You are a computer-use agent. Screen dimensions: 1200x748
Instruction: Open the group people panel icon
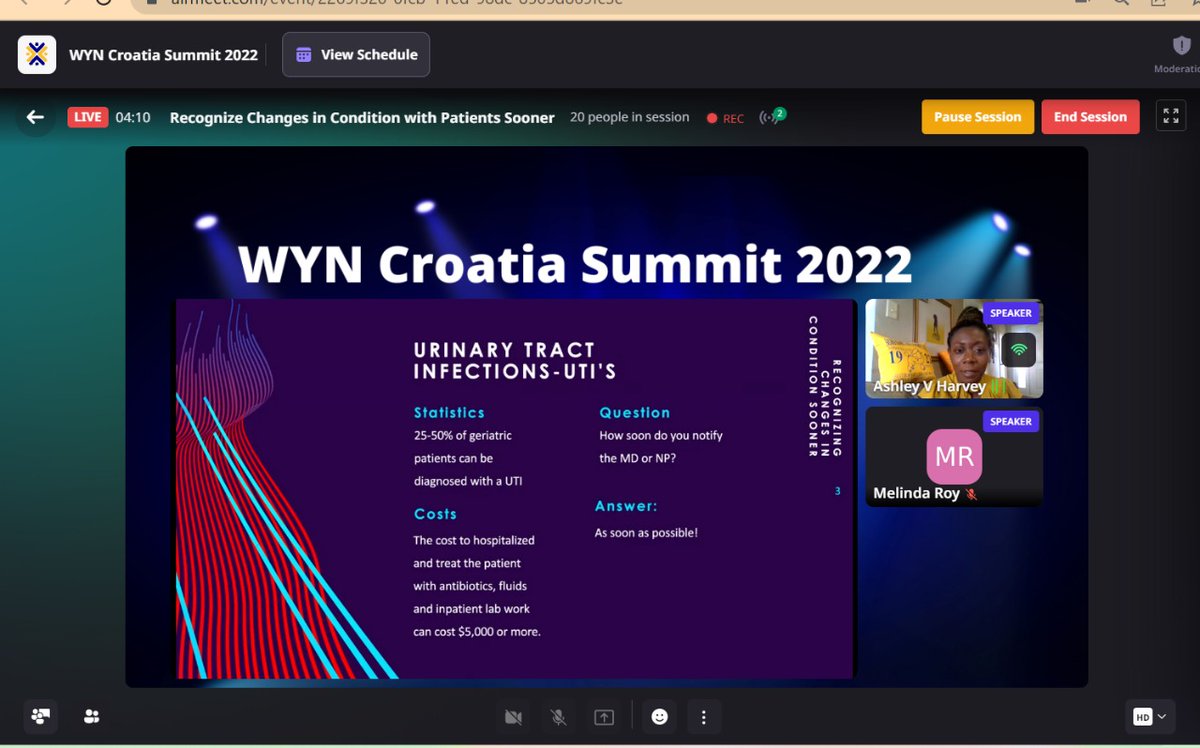click(41, 716)
